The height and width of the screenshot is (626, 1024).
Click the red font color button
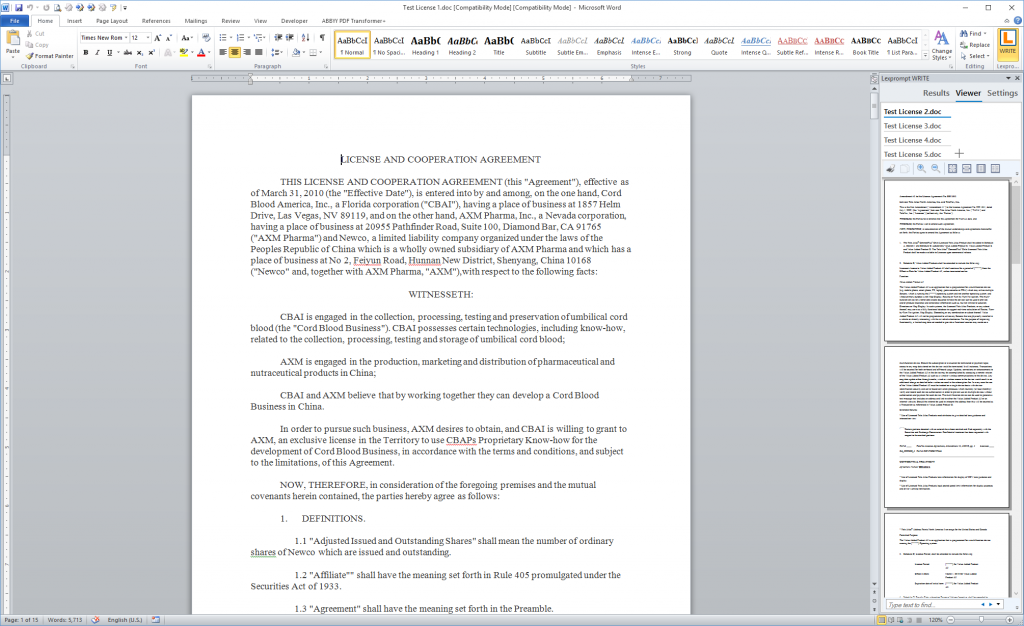201,52
